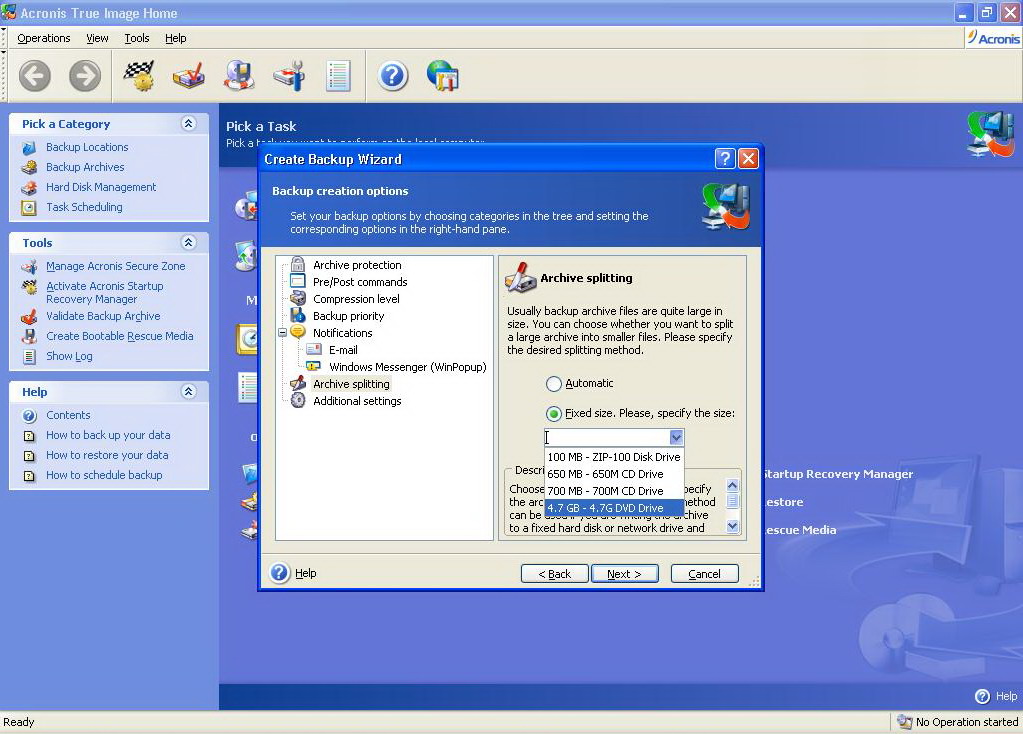Click the Help icon in wizard footer
Screen dimensions: 1023x734
(279, 573)
